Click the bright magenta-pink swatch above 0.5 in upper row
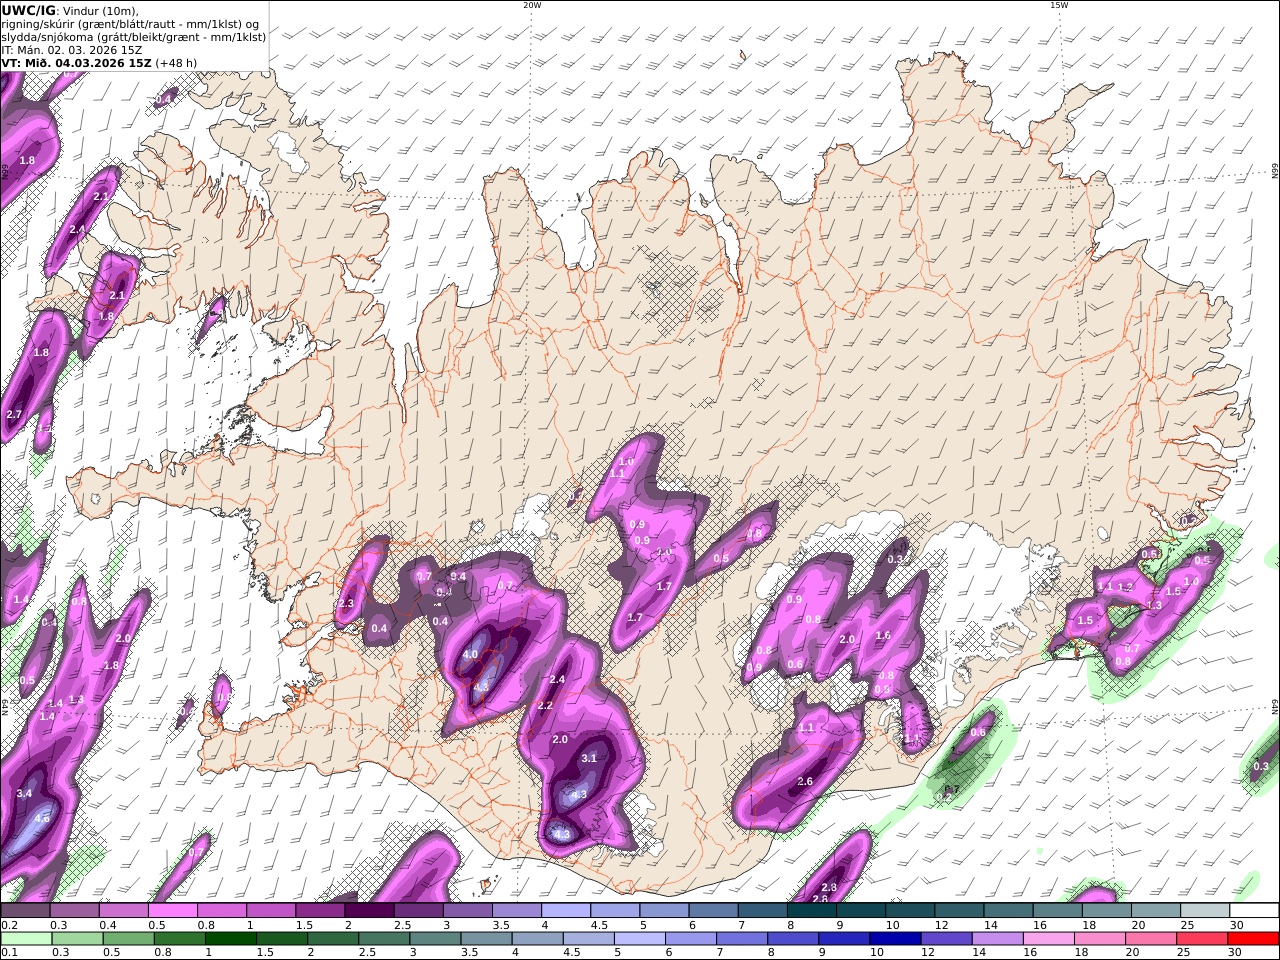 click(x=172, y=911)
